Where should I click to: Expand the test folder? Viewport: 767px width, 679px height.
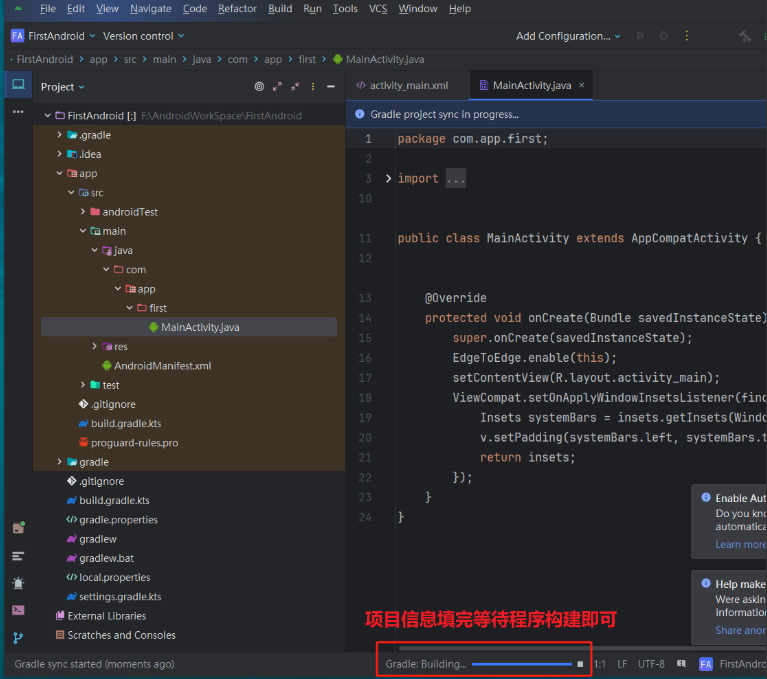point(83,385)
